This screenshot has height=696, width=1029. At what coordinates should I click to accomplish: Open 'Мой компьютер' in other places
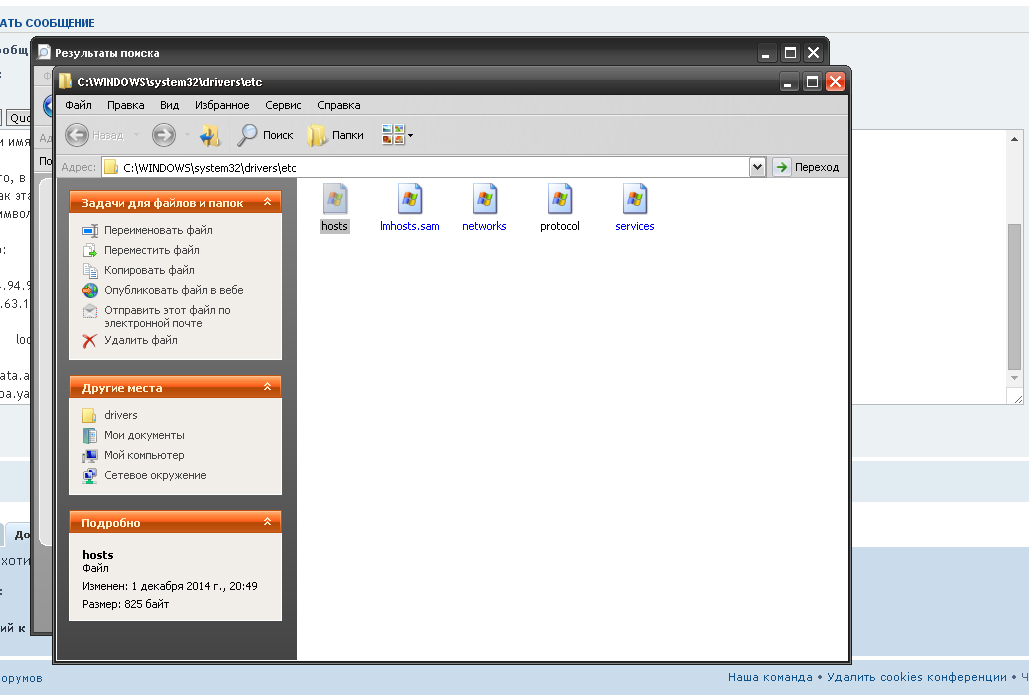click(144, 455)
